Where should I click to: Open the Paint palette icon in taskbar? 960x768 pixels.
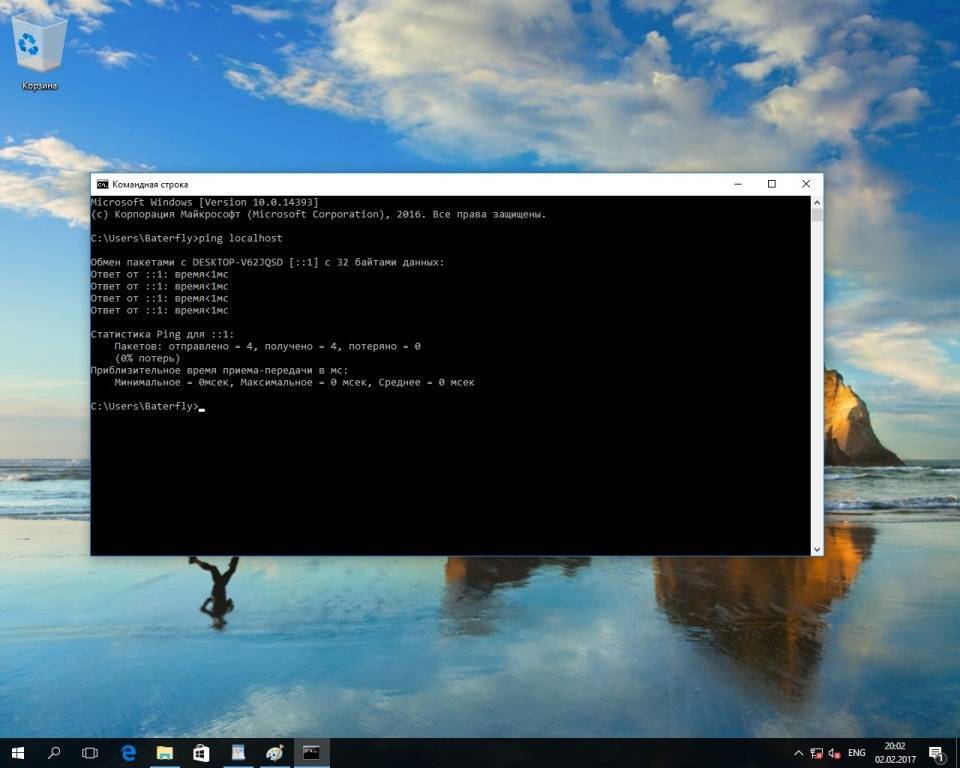274,752
